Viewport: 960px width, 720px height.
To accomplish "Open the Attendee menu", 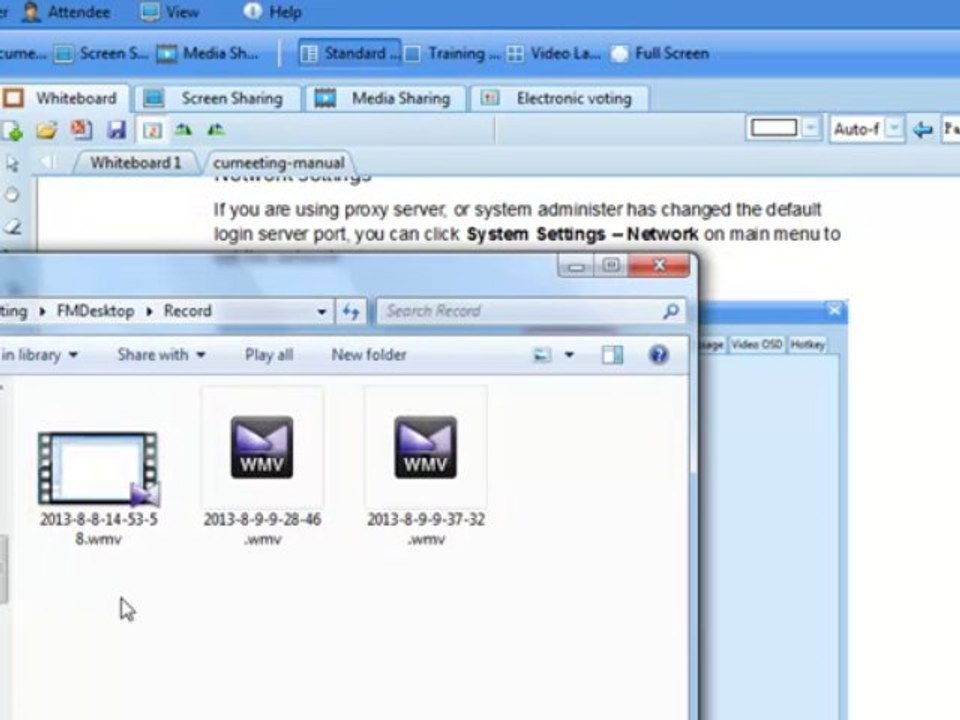I will (x=67, y=12).
